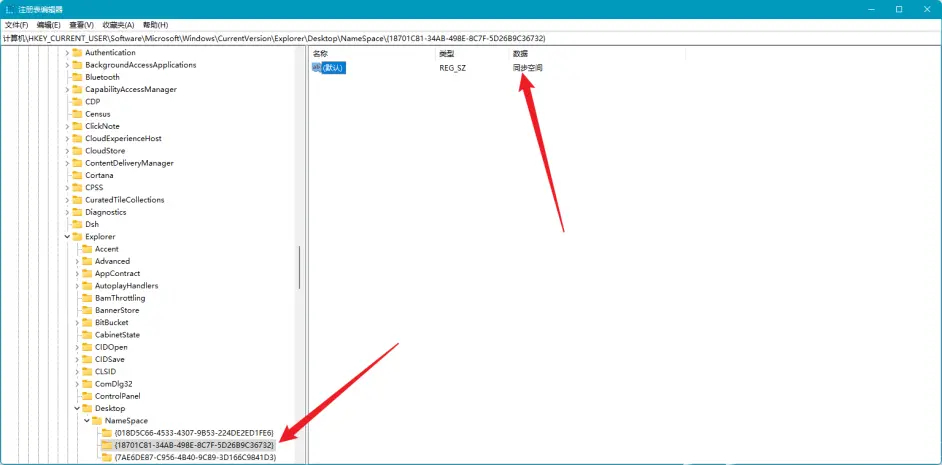
Task: Select the Accent folder icon
Action: pyautogui.click(x=87, y=249)
